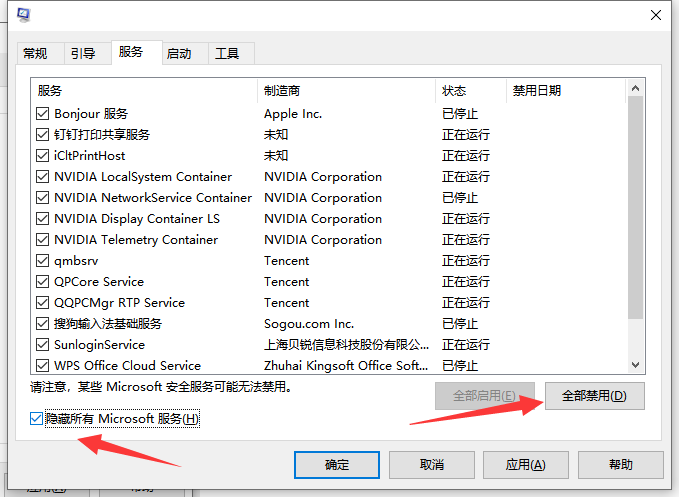Click the 取消 button
This screenshot has height=497, width=679.
432,465
